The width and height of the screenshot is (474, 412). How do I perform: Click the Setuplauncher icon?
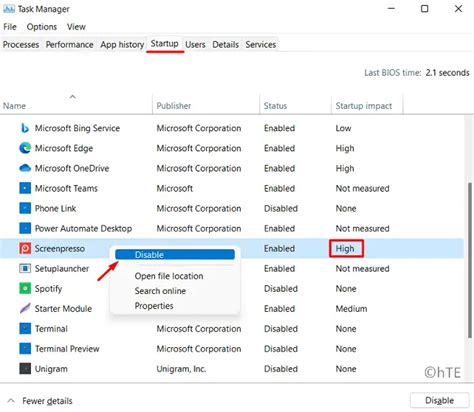coord(25,268)
